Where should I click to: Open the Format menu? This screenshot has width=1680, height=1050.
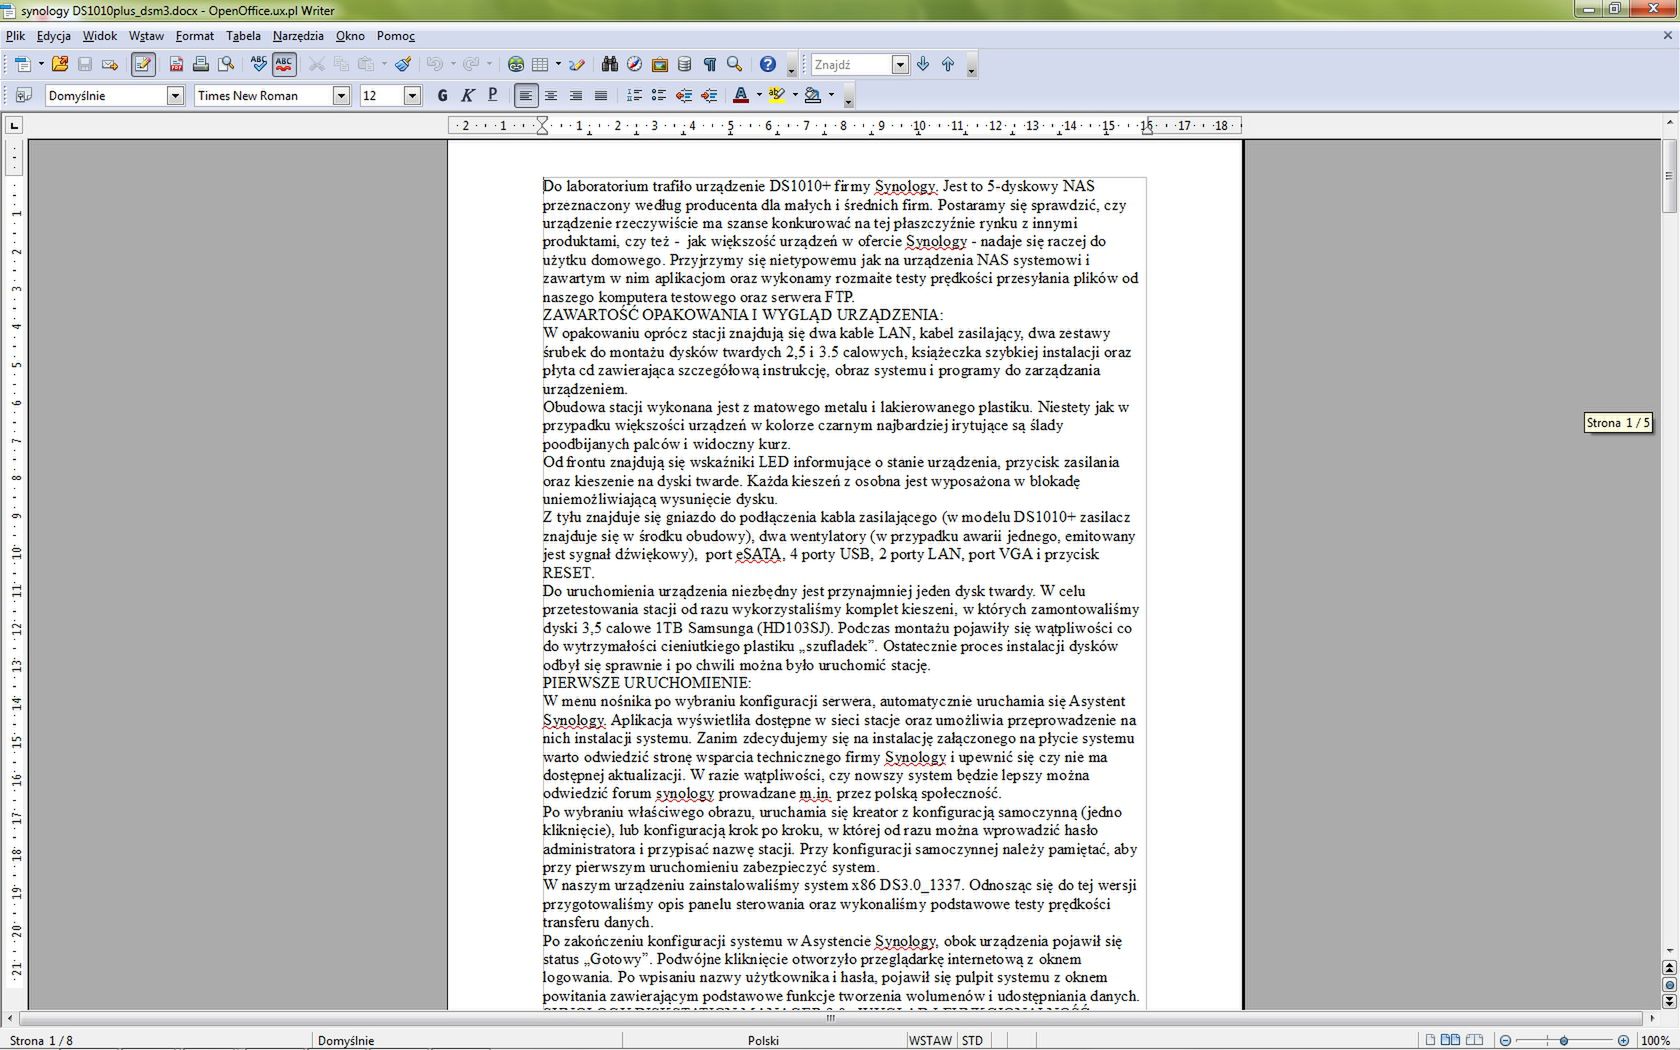tap(194, 35)
